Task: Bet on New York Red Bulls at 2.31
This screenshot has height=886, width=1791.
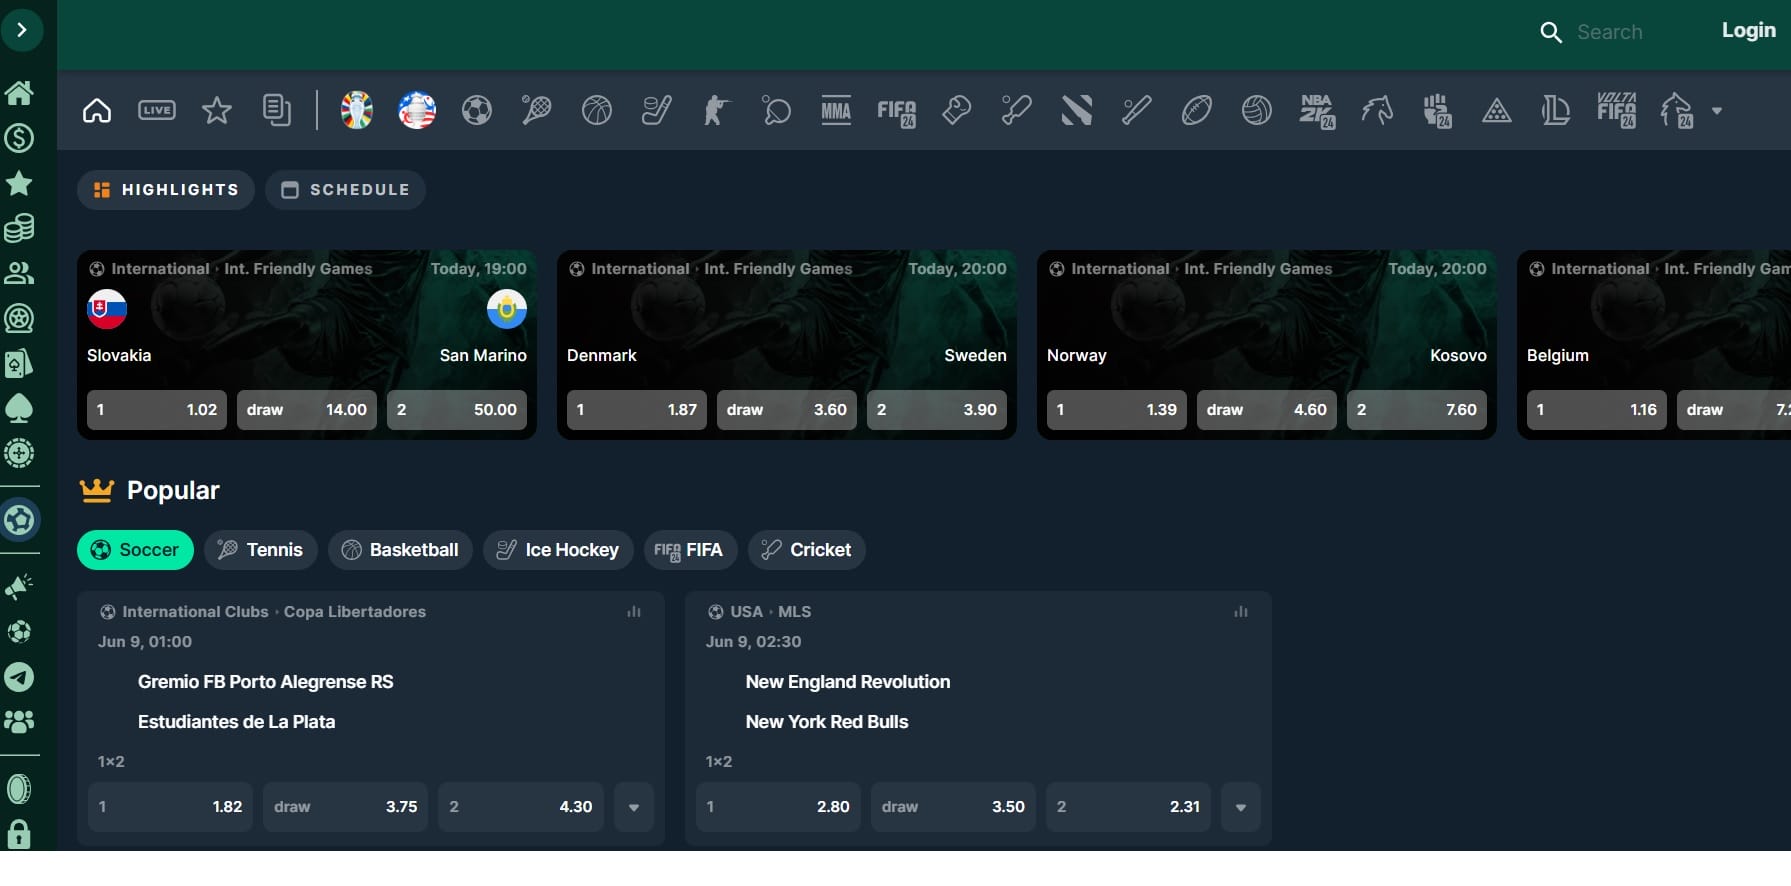Action: coord(1128,807)
